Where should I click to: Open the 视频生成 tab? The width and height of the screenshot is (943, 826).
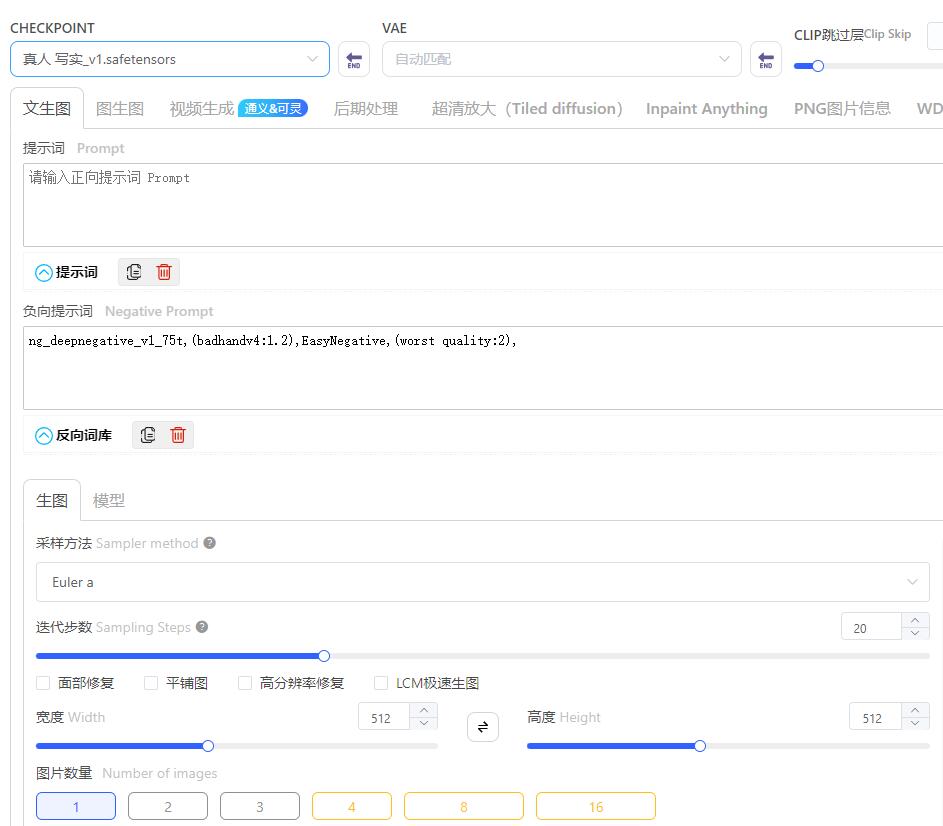tap(201, 108)
